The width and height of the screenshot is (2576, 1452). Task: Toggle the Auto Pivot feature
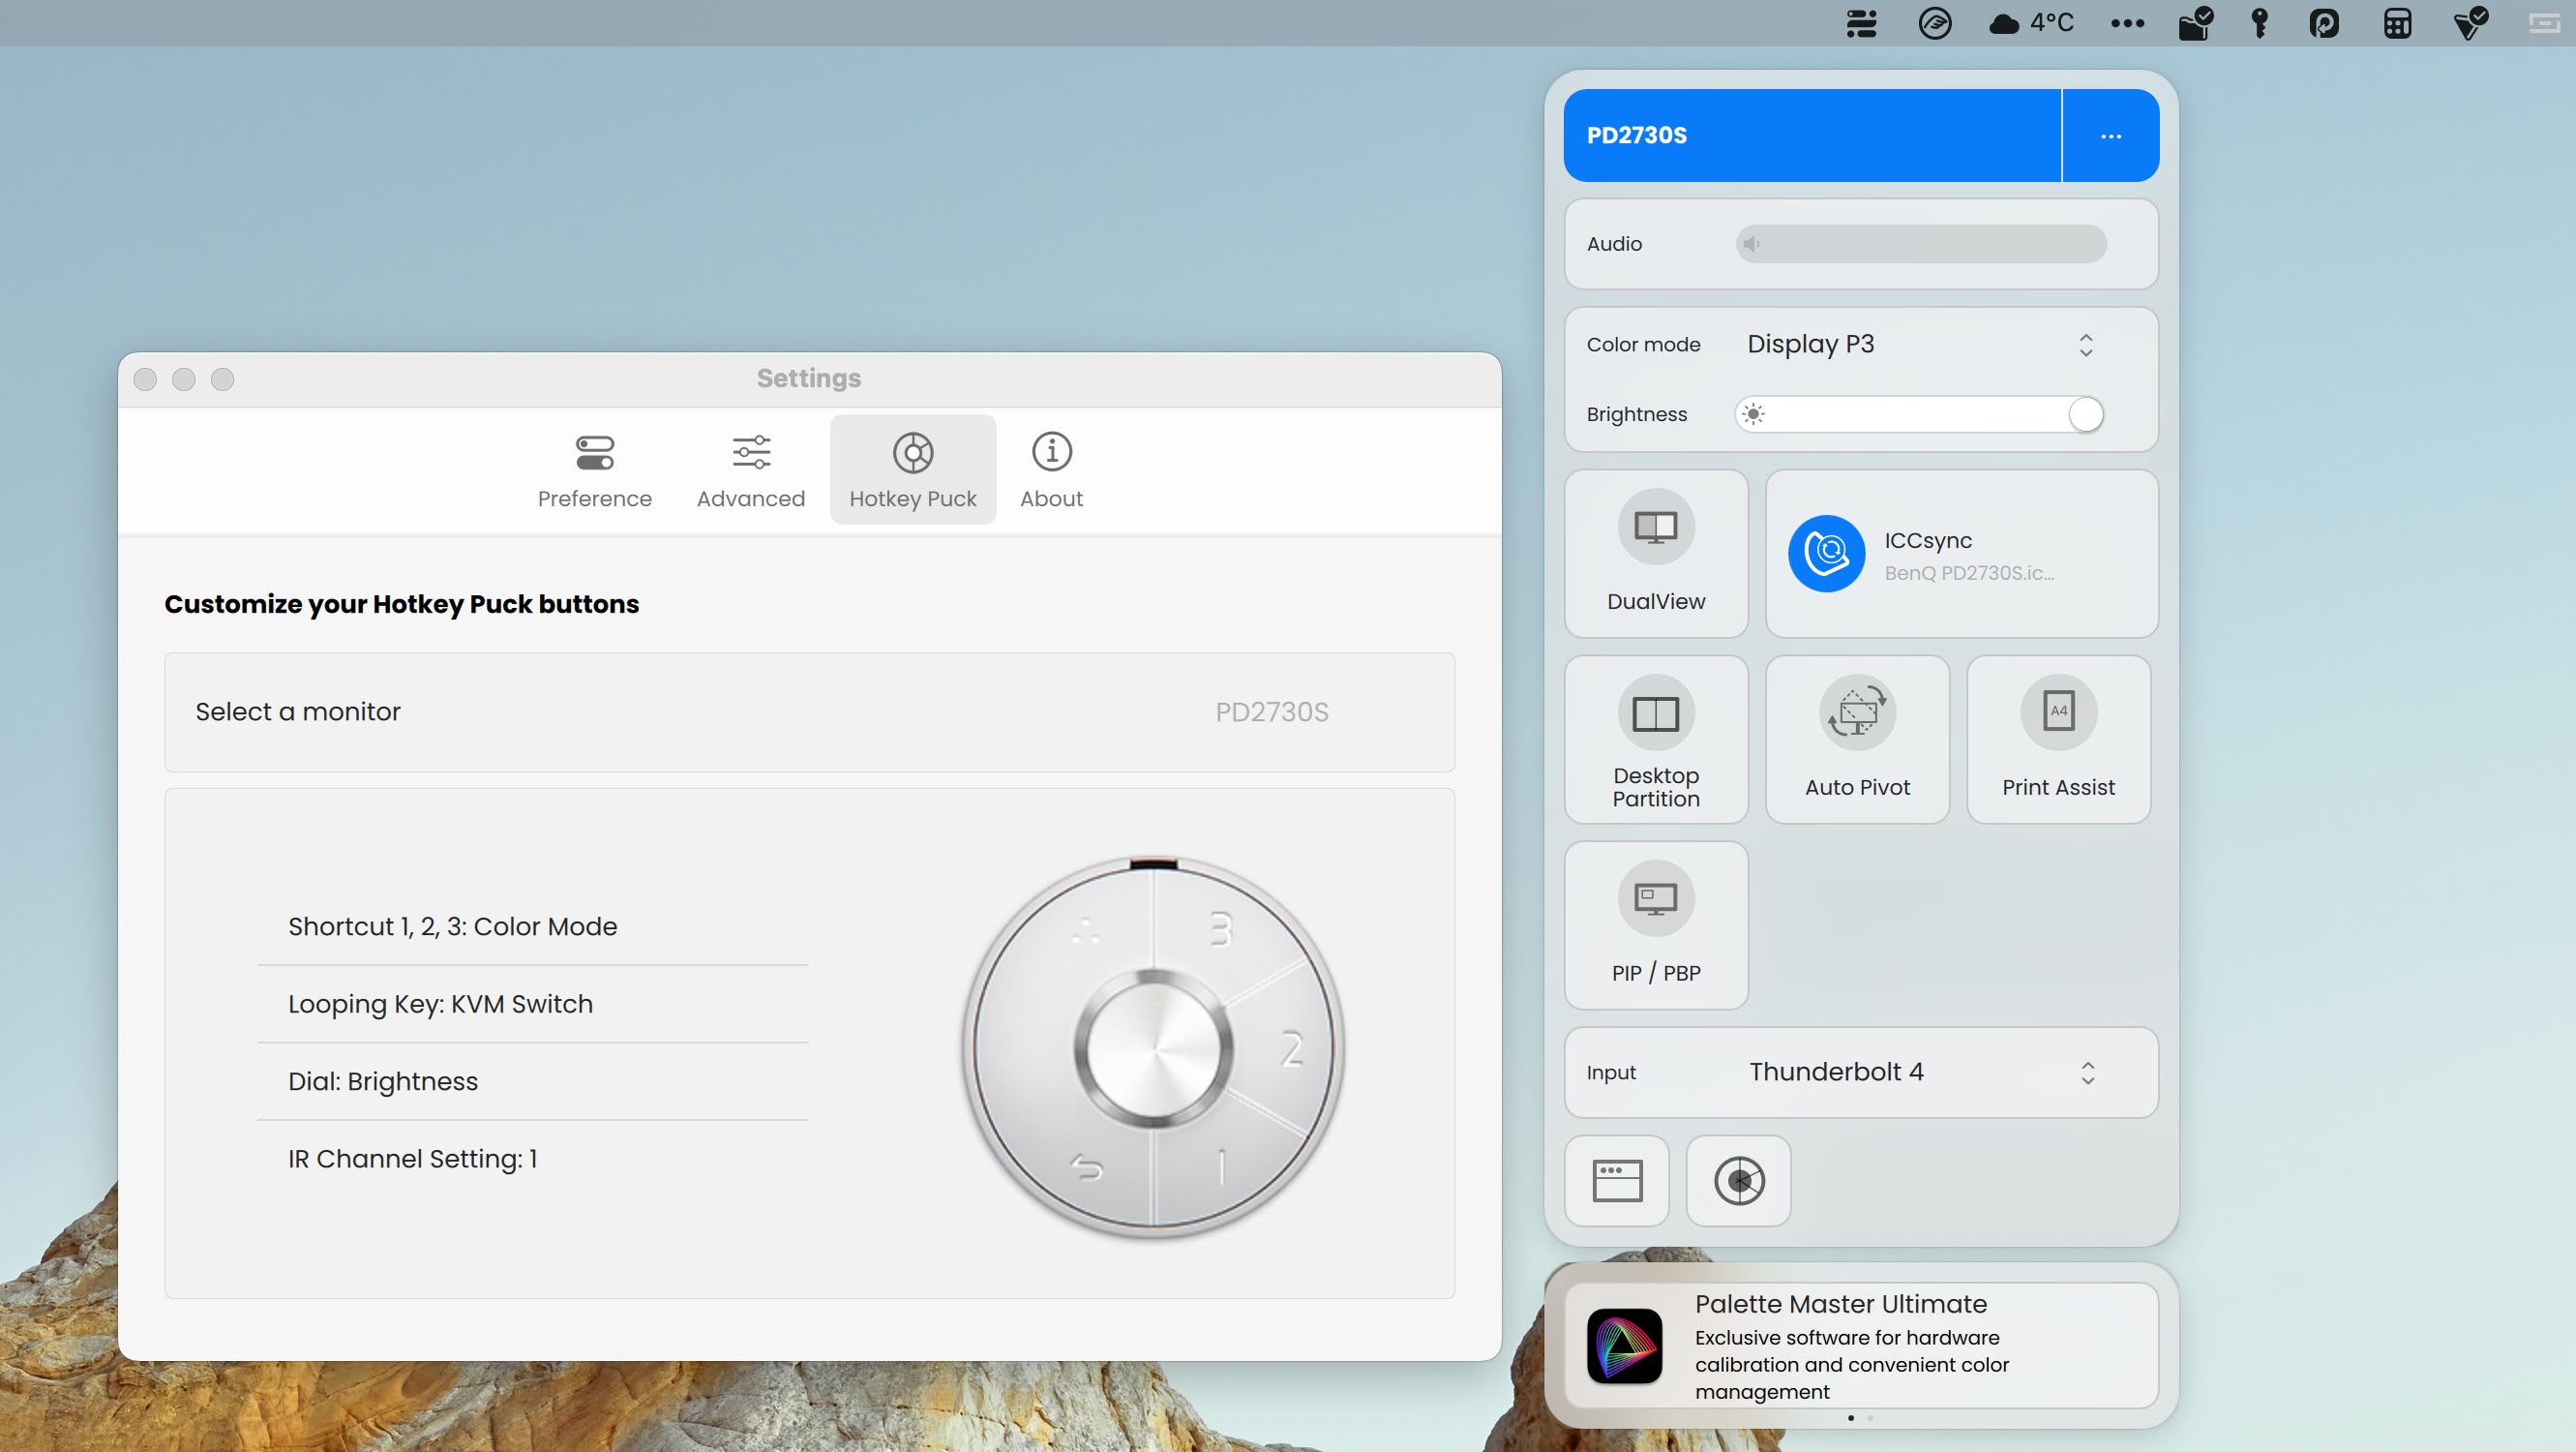(x=1857, y=740)
